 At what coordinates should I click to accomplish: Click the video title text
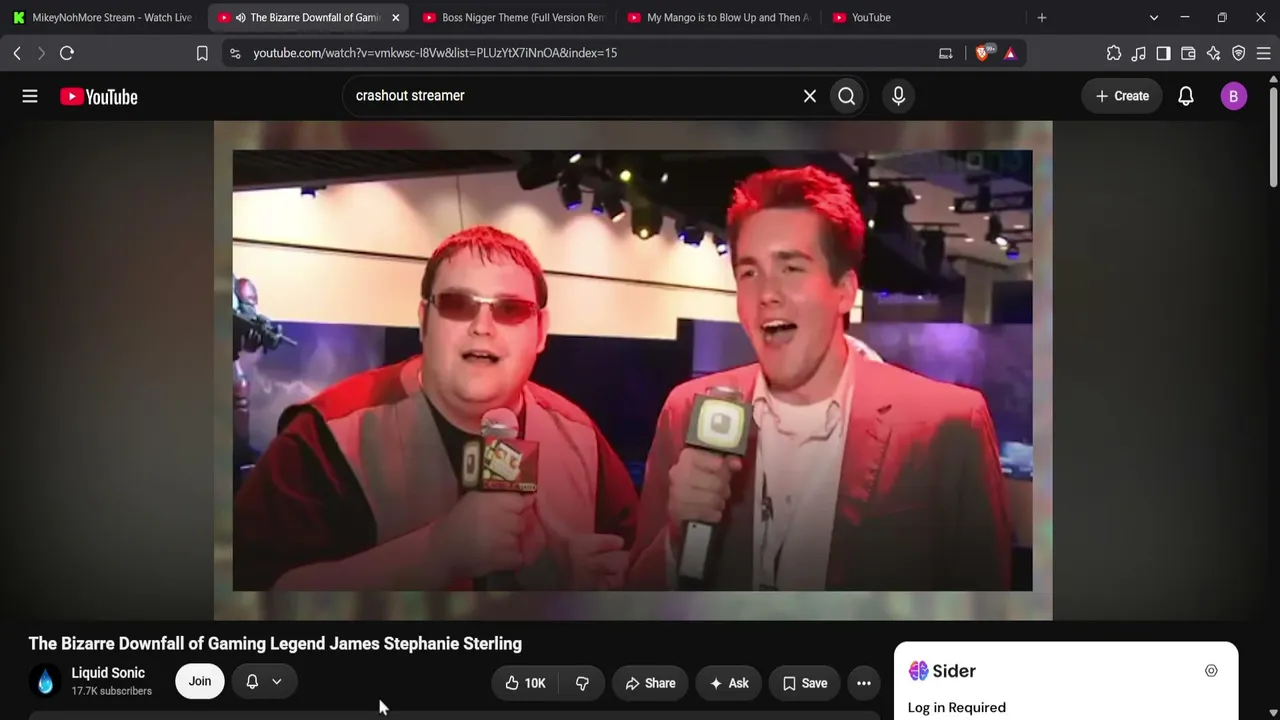pyautogui.click(x=275, y=644)
